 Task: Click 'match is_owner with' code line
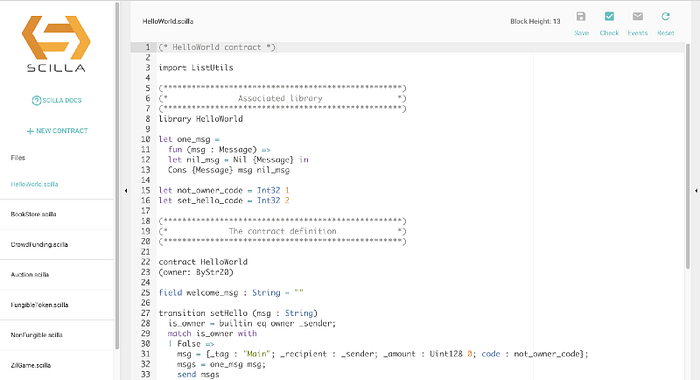coord(212,333)
